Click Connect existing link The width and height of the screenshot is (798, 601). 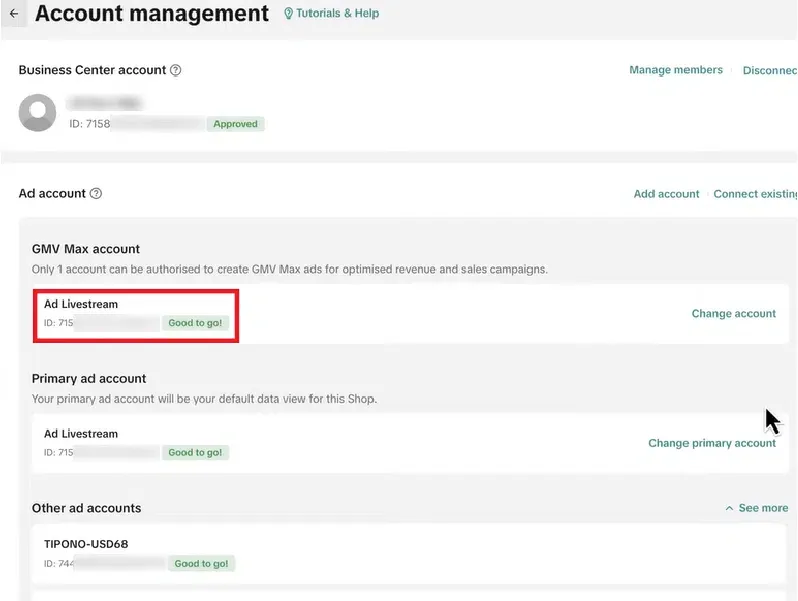(754, 194)
